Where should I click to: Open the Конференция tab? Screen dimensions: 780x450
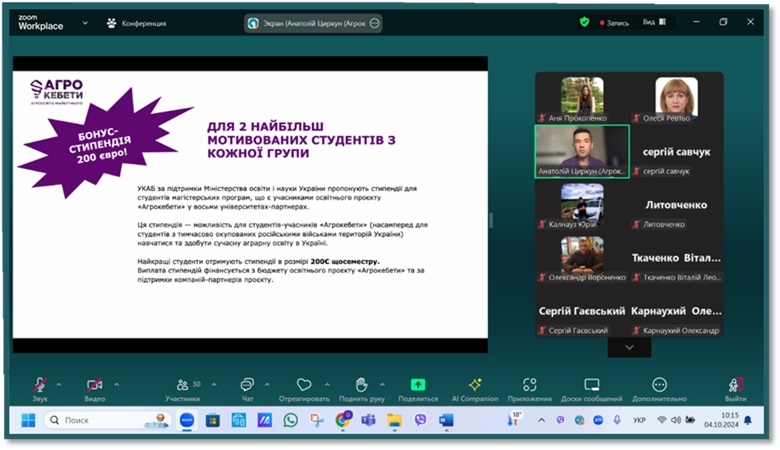pyautogui.click(x=137, y=23)
